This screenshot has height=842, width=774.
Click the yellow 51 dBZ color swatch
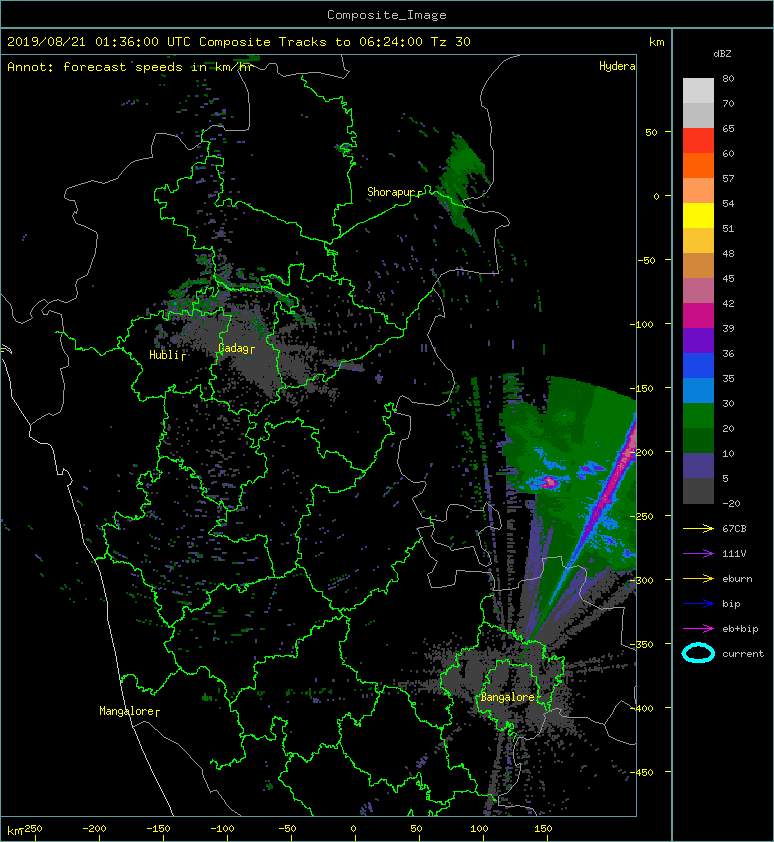coord(698,216)
